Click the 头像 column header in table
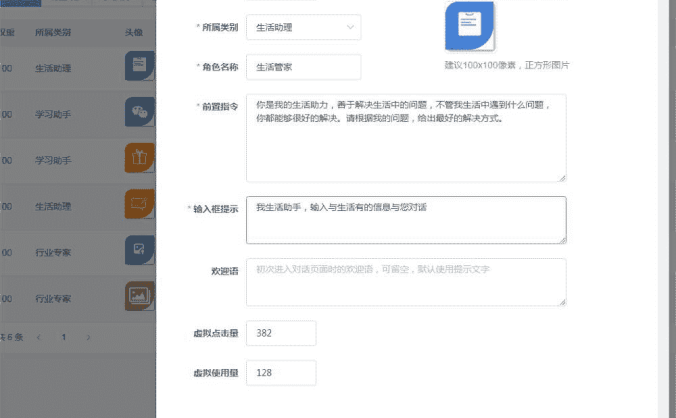Image resolution: width=676 pixels, height=418 pixels. [x=134, y=32]
